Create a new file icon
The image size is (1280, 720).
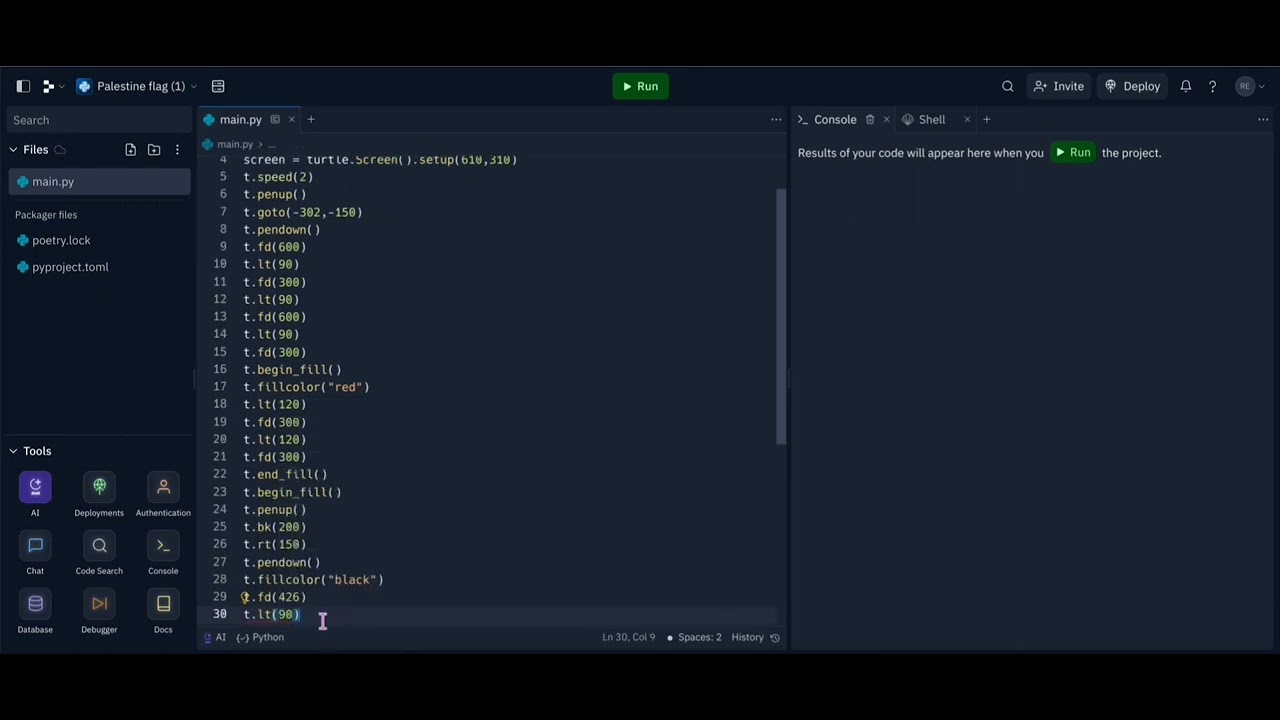coord(131,149)
